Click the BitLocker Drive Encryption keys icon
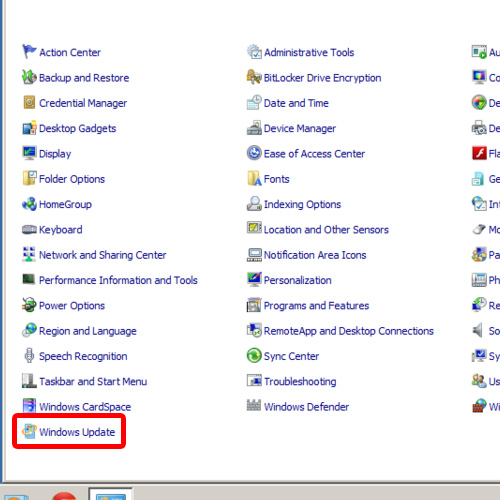The height and width of the screenshot is (500, 500). tap(254, 77)
